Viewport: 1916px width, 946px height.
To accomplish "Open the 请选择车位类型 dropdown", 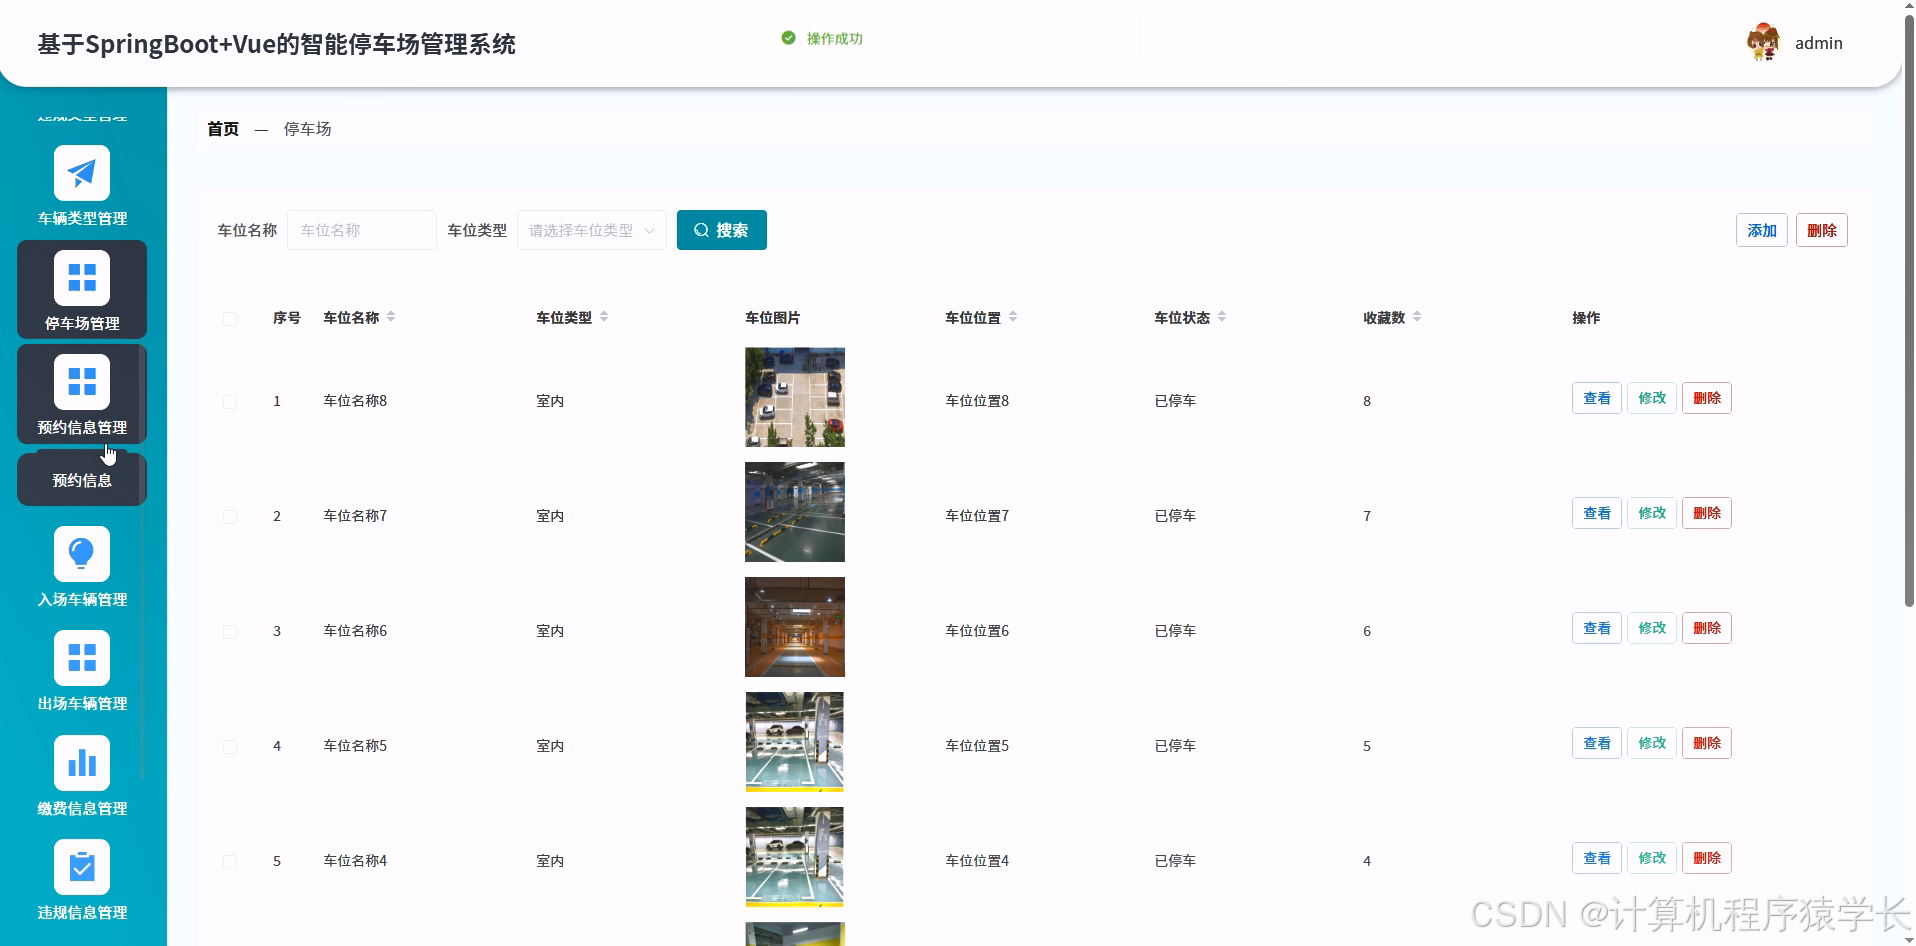I will [x=591, y=230].
